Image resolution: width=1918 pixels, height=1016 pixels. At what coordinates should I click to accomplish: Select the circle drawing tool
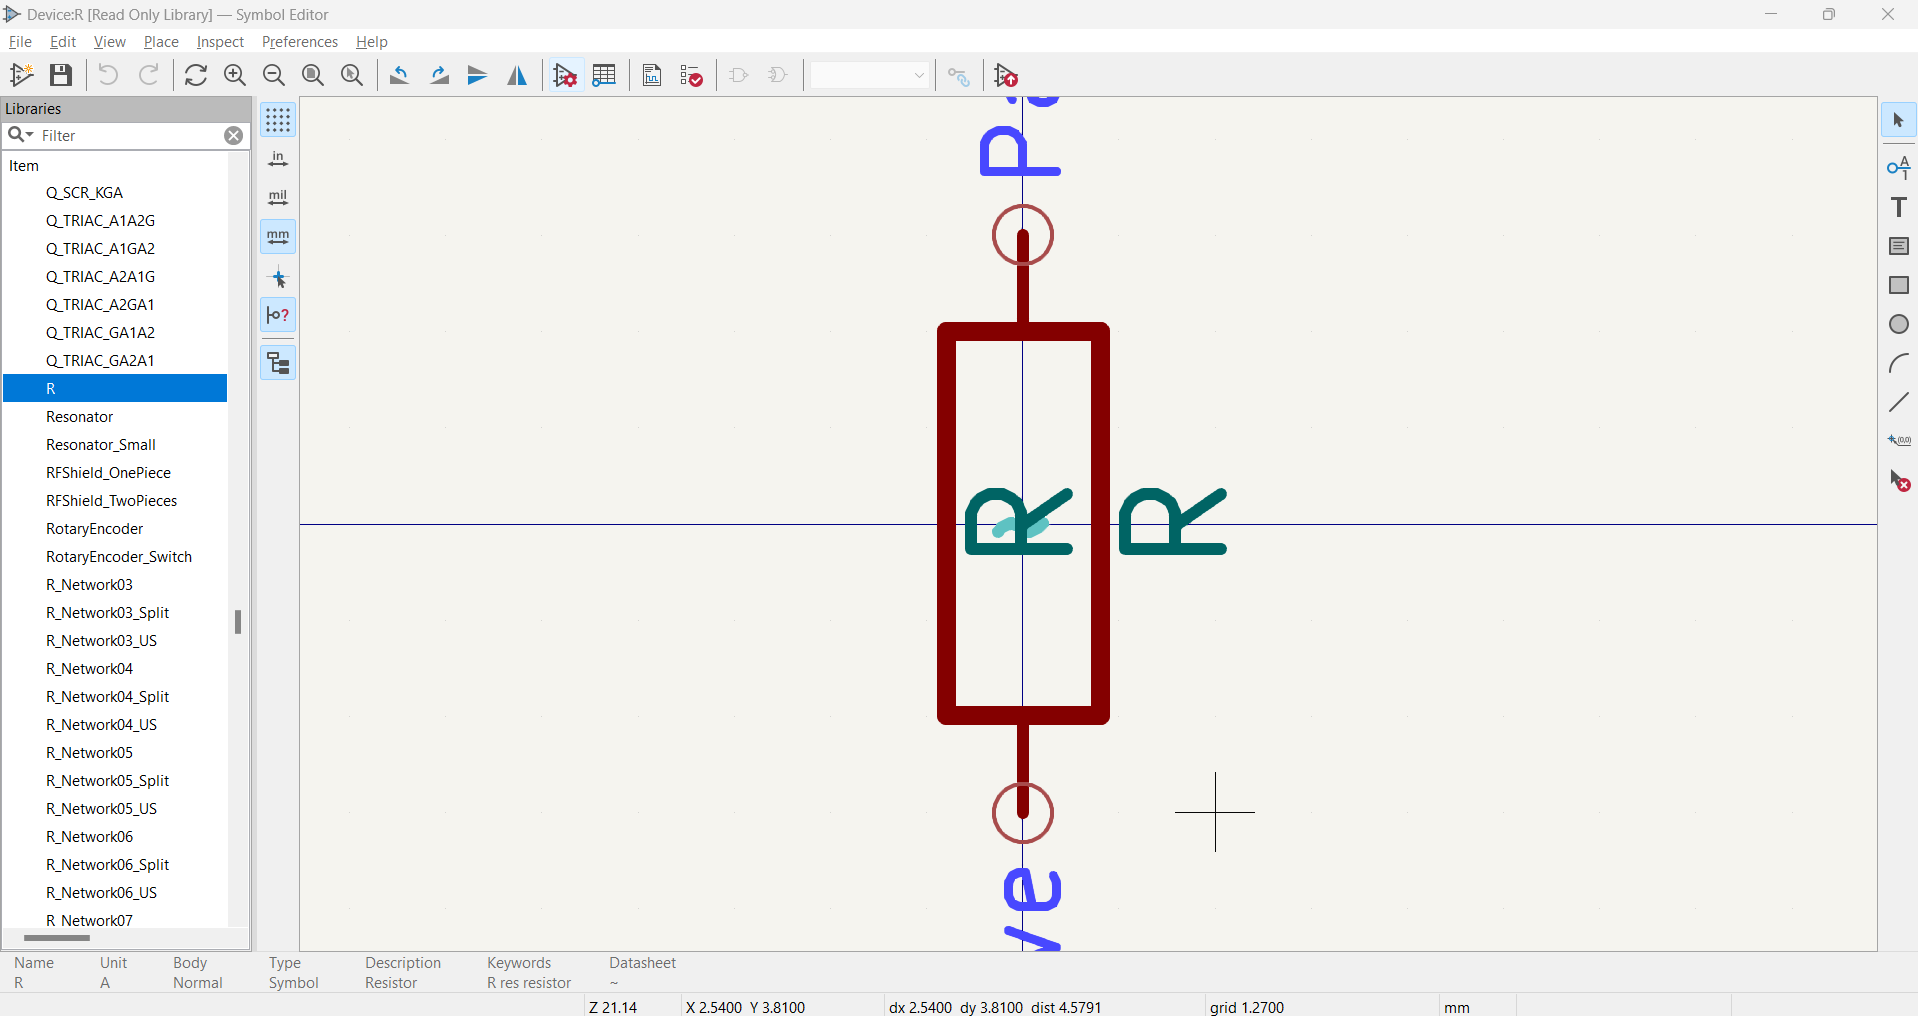coord(1899,324)
